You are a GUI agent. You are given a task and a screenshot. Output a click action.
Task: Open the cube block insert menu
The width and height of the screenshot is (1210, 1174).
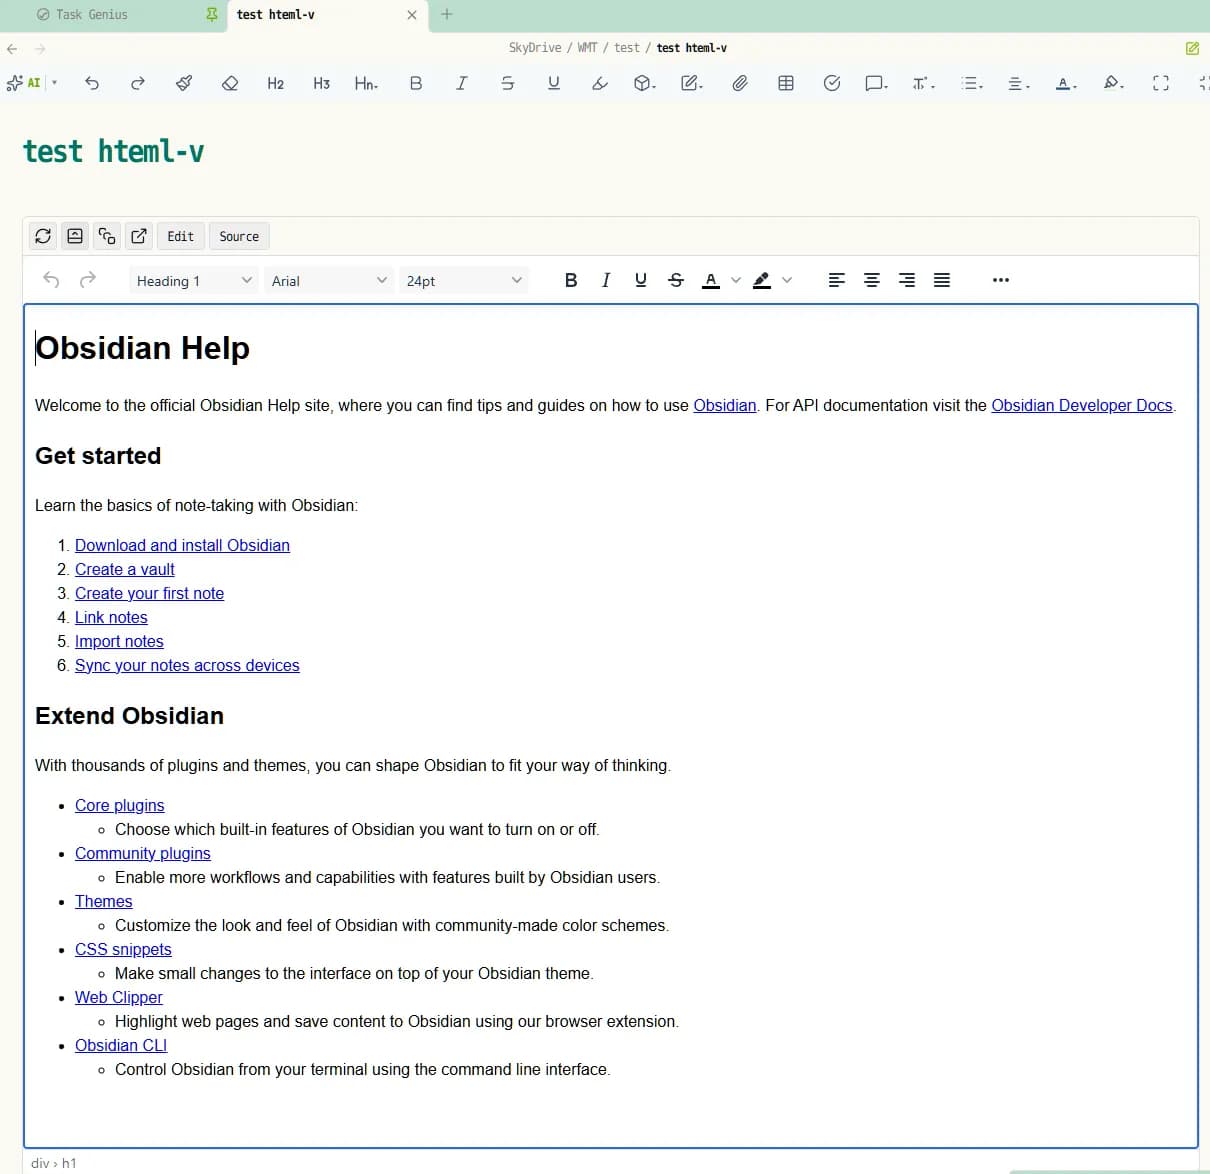(x=645, y=83)
